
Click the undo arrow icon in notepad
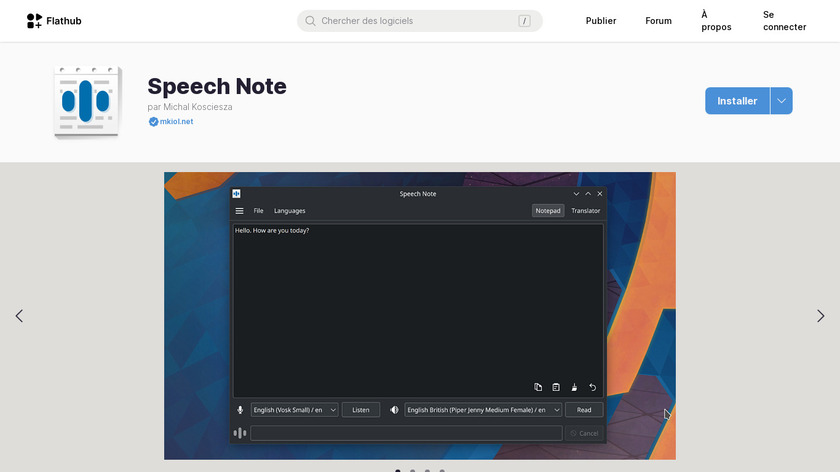(x=592, y=387)
